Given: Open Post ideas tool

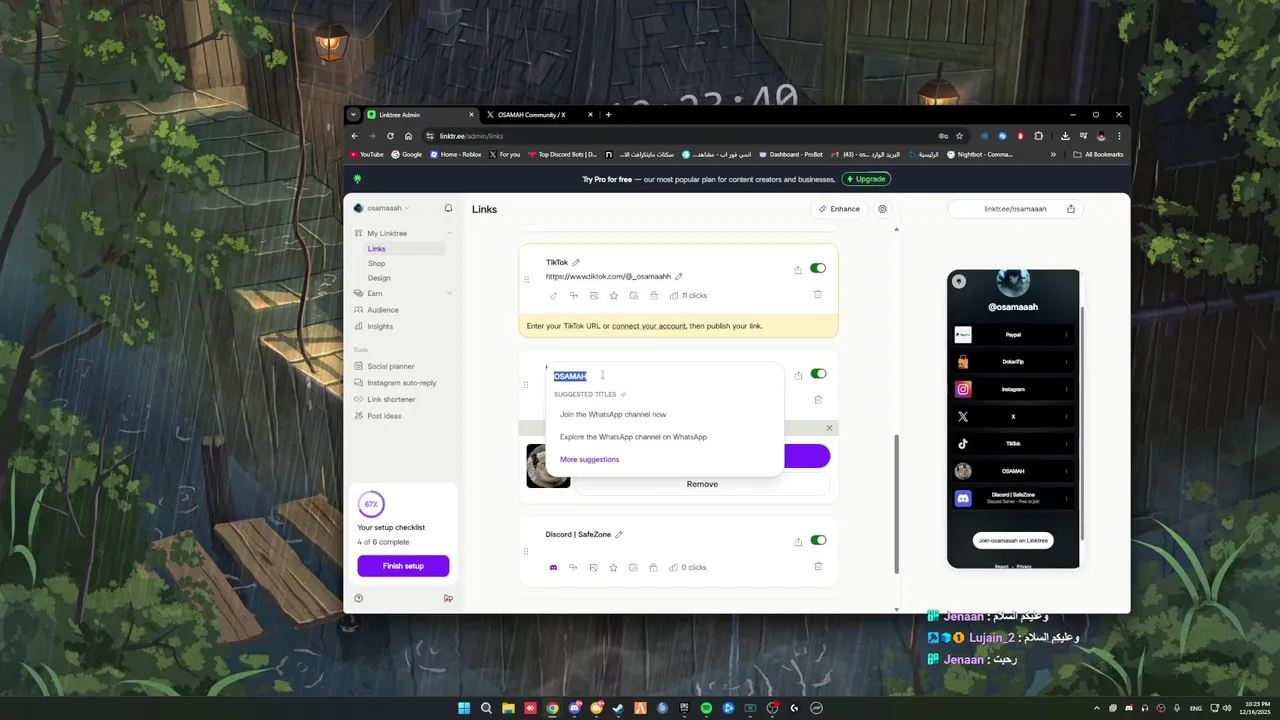Looking at the screenshot, I should coord(377,416).
